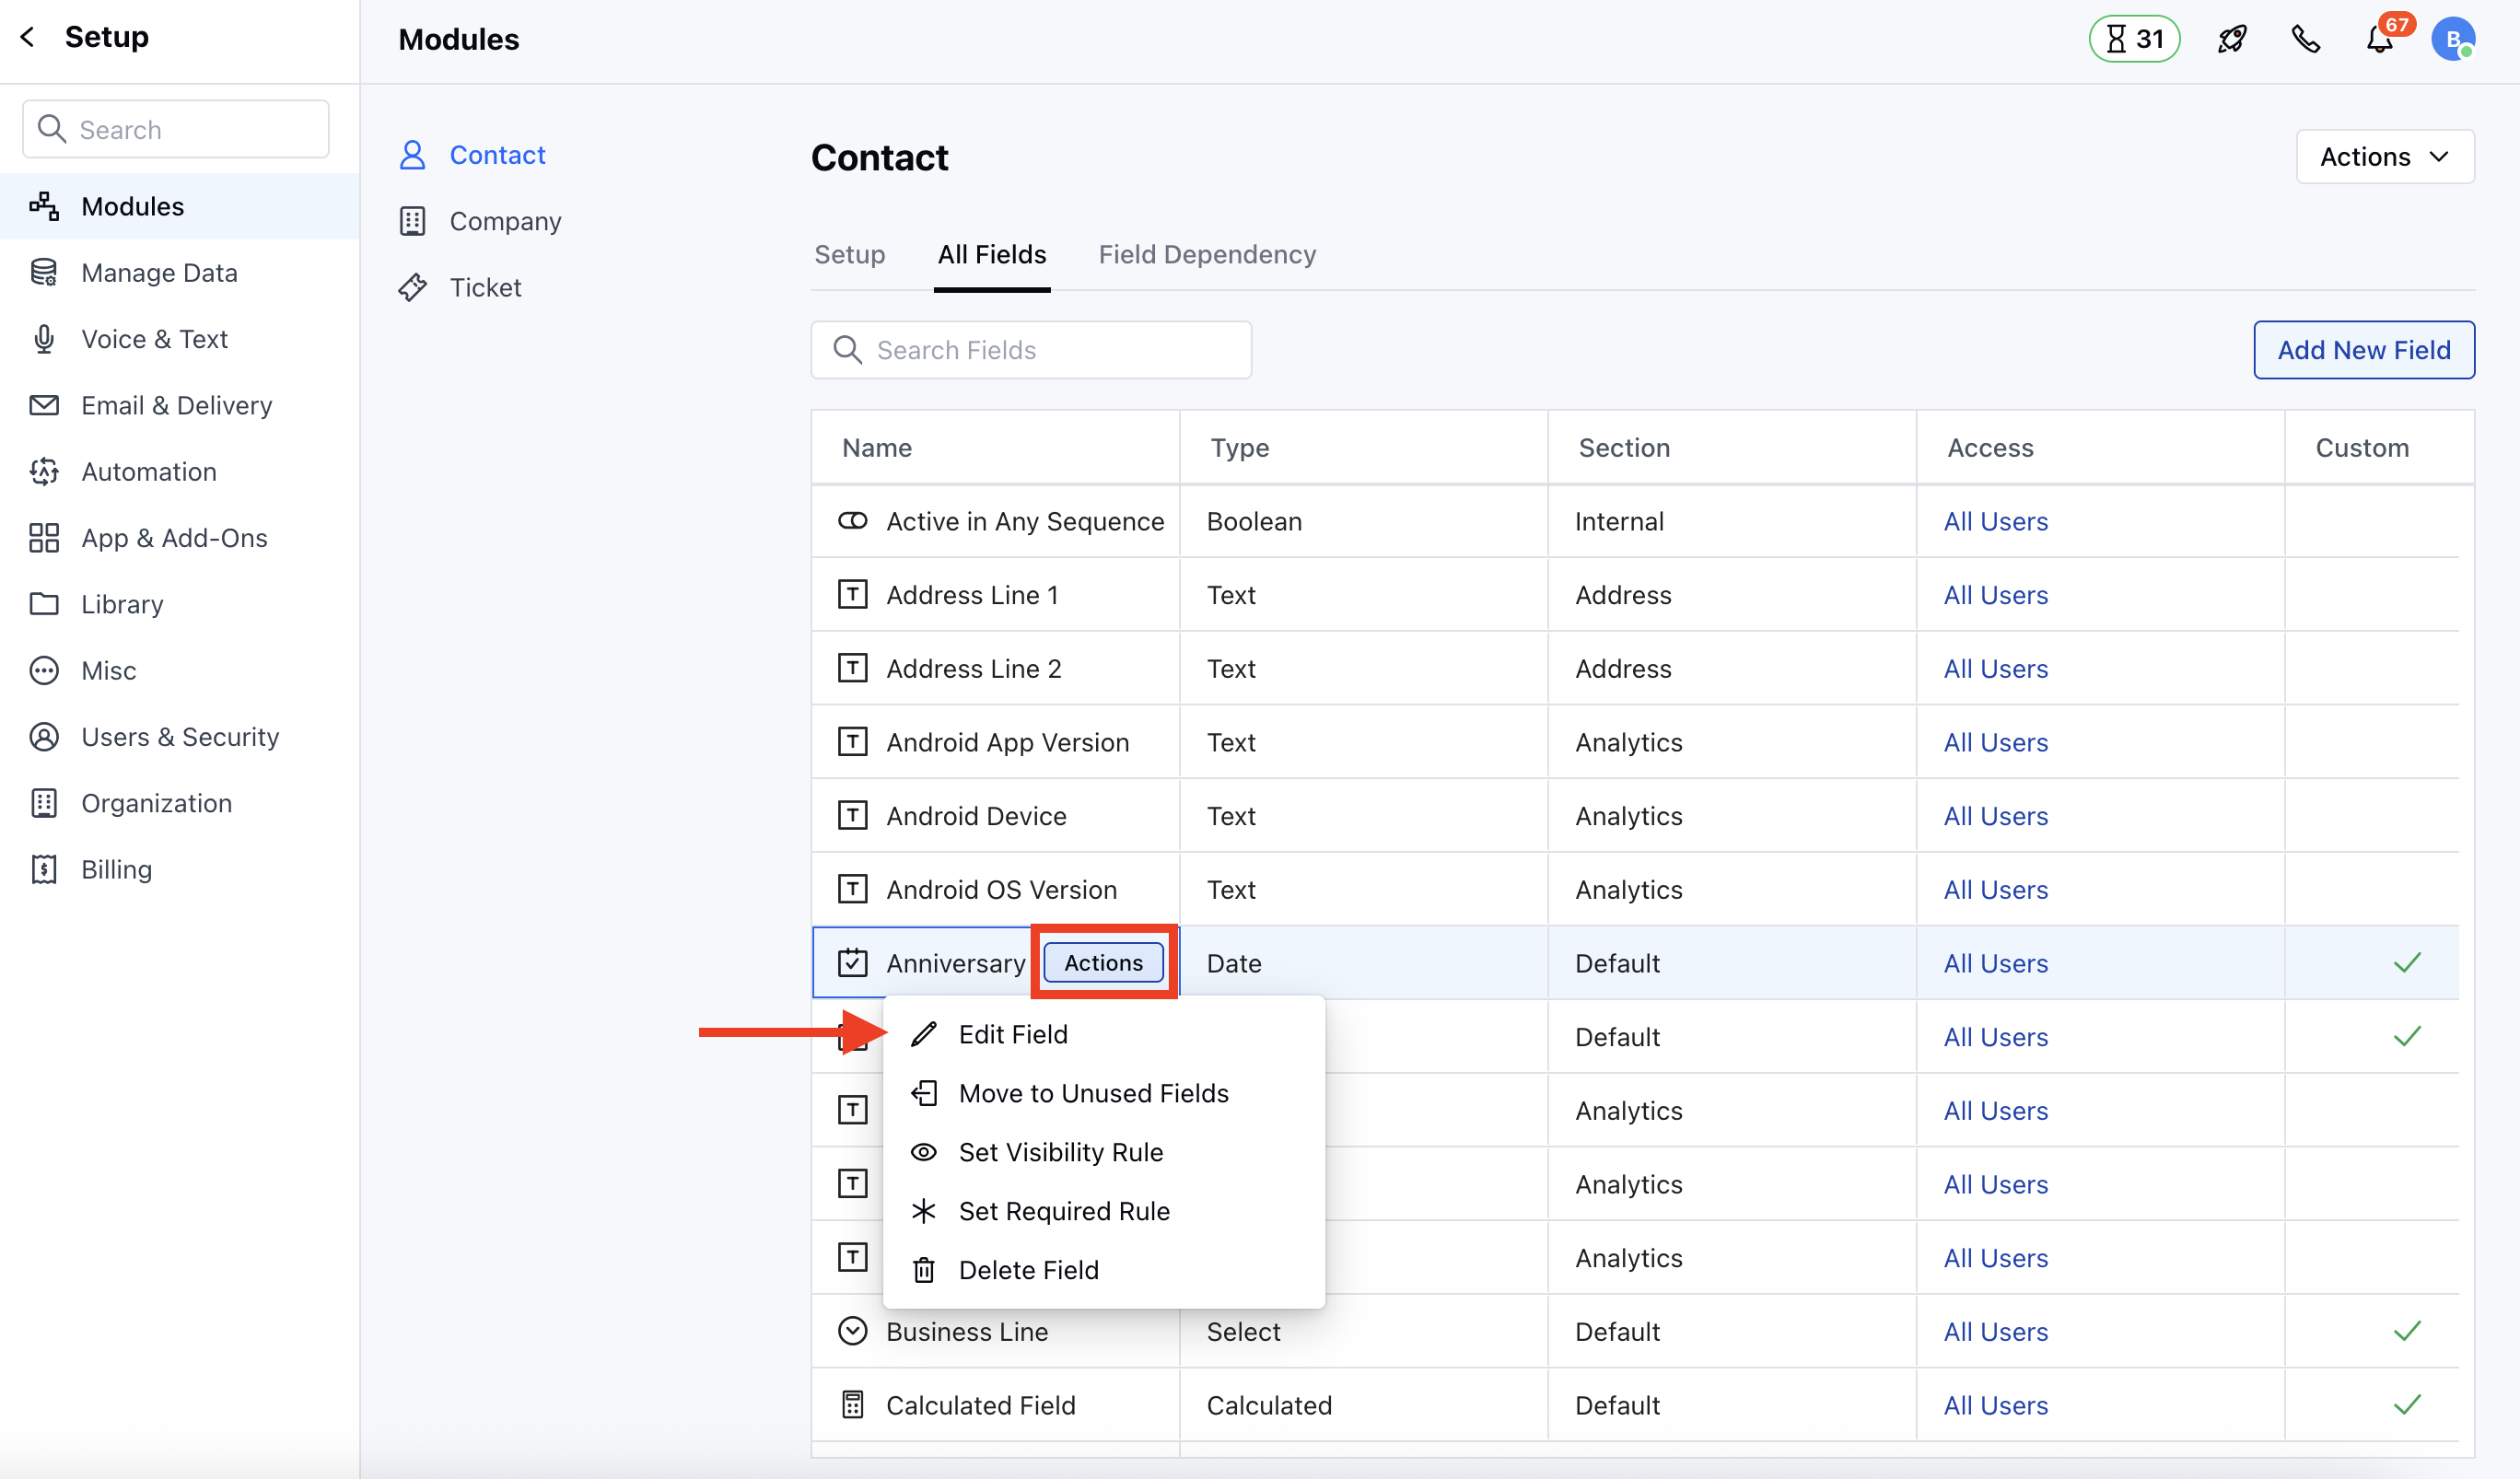
Task: Click the Add New Field button
Action: click(2363, 350)
